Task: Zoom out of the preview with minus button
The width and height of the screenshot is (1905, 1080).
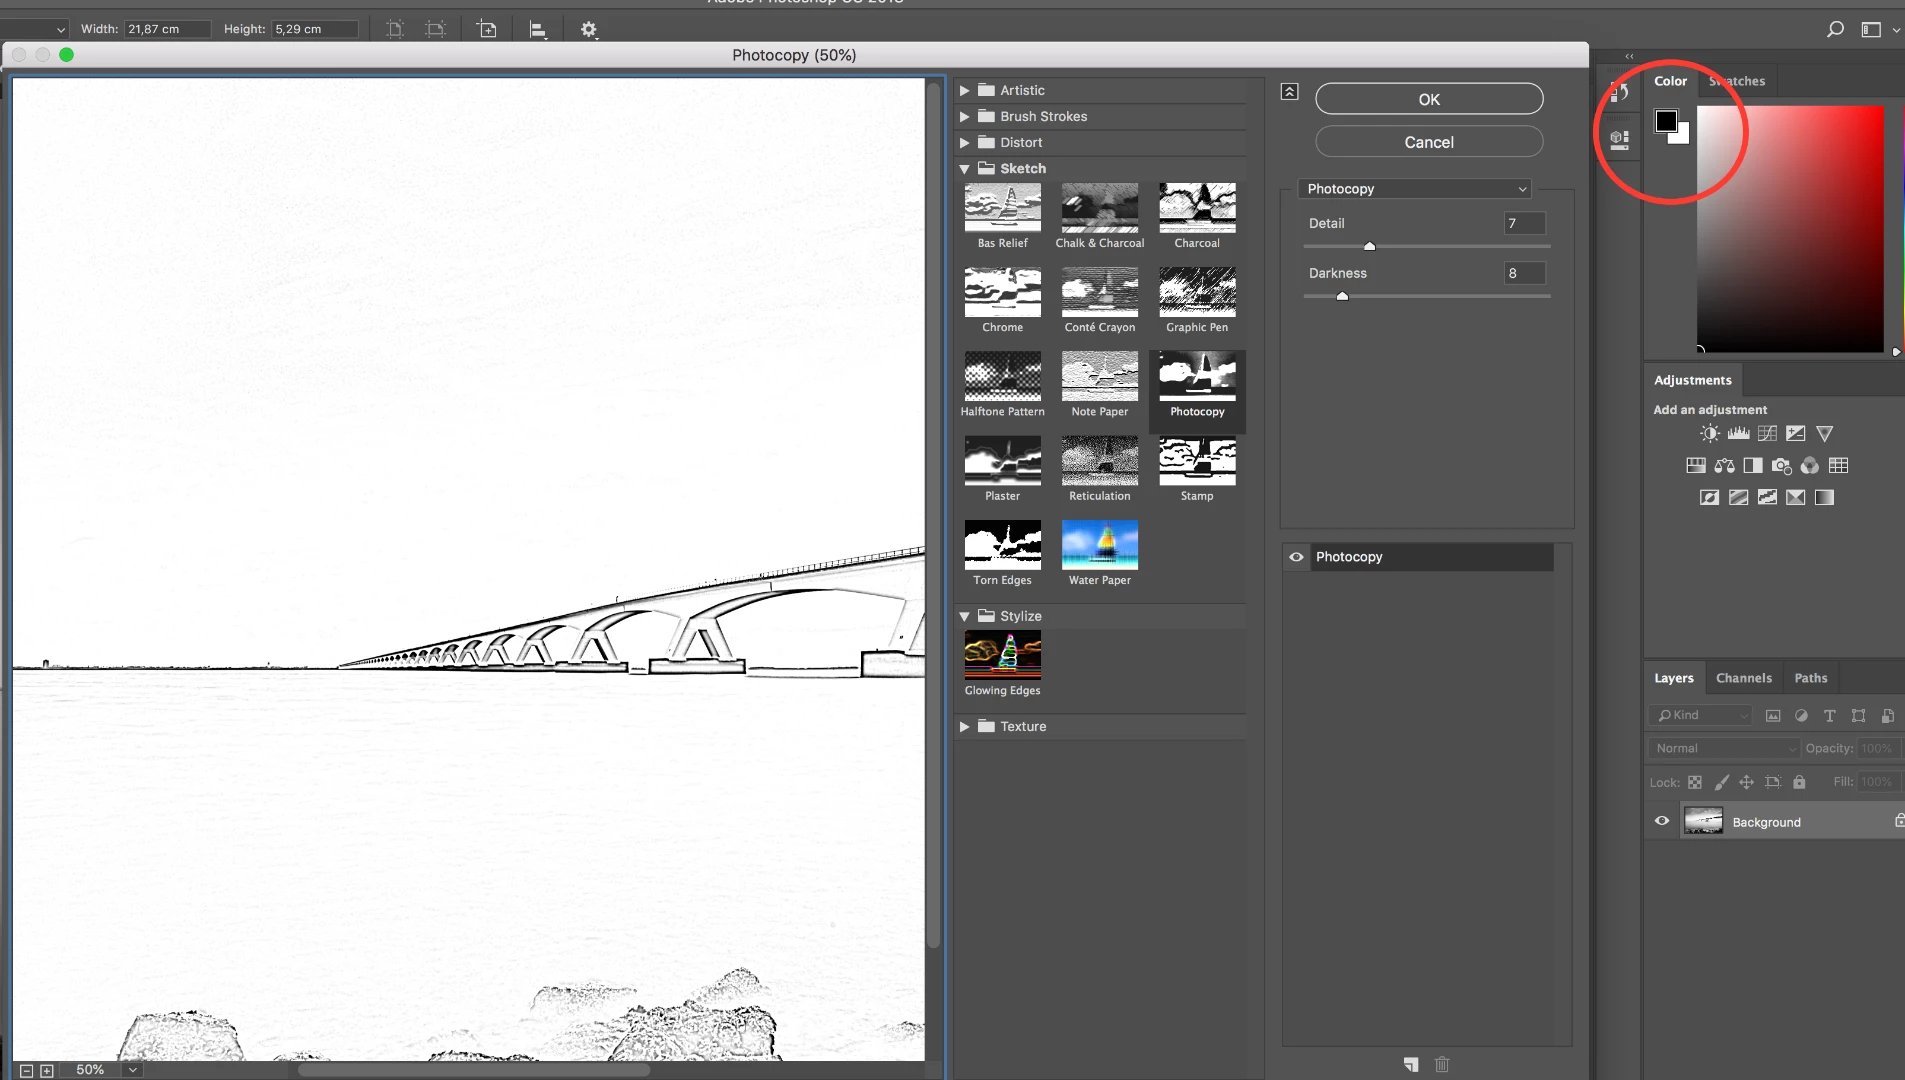Action: [27, 1070]
